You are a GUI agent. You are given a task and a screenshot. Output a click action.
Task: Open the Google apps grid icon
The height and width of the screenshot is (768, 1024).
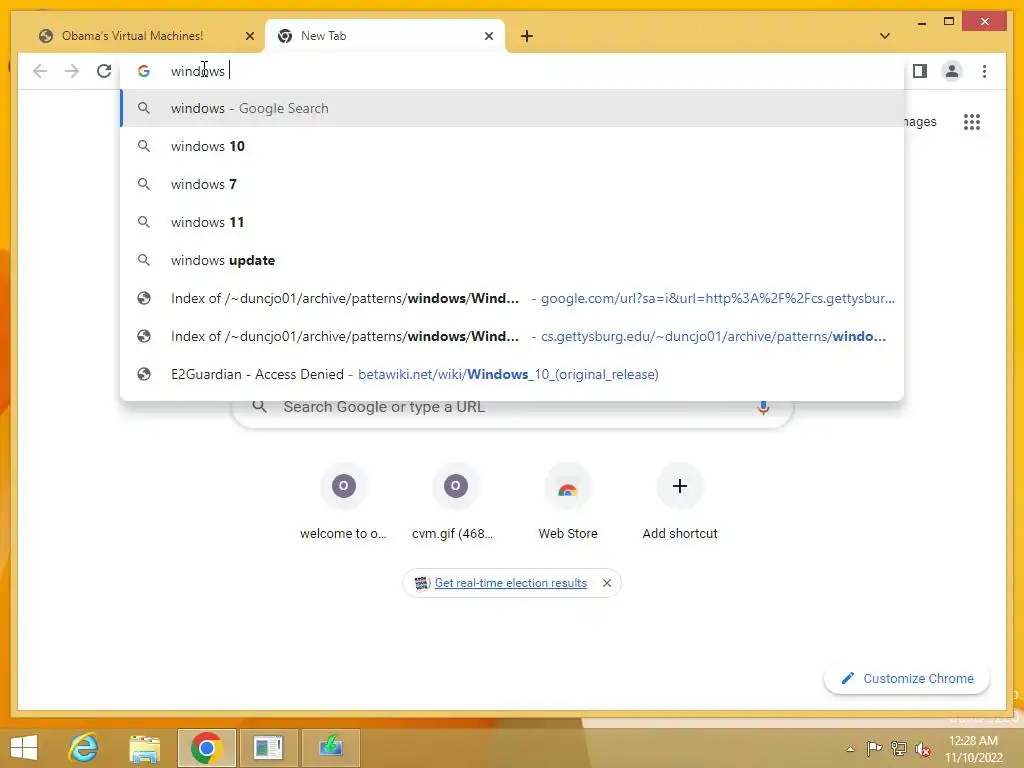(972, 122)
